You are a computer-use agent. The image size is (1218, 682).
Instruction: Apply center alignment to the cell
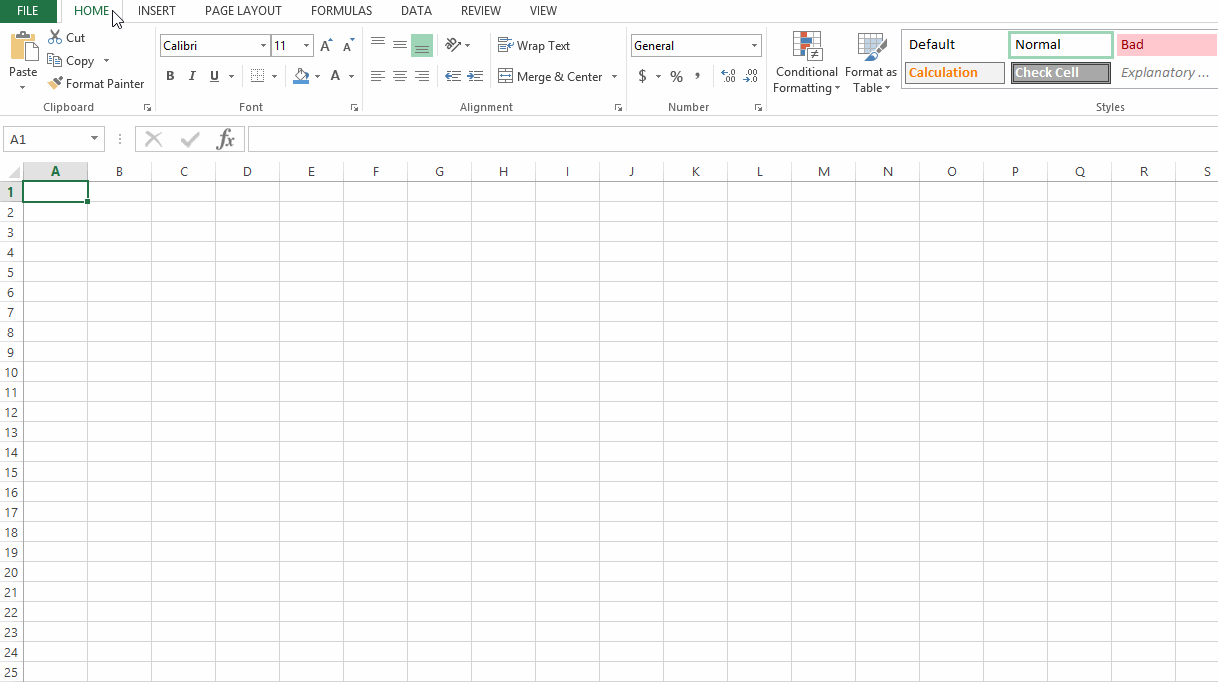399,76
